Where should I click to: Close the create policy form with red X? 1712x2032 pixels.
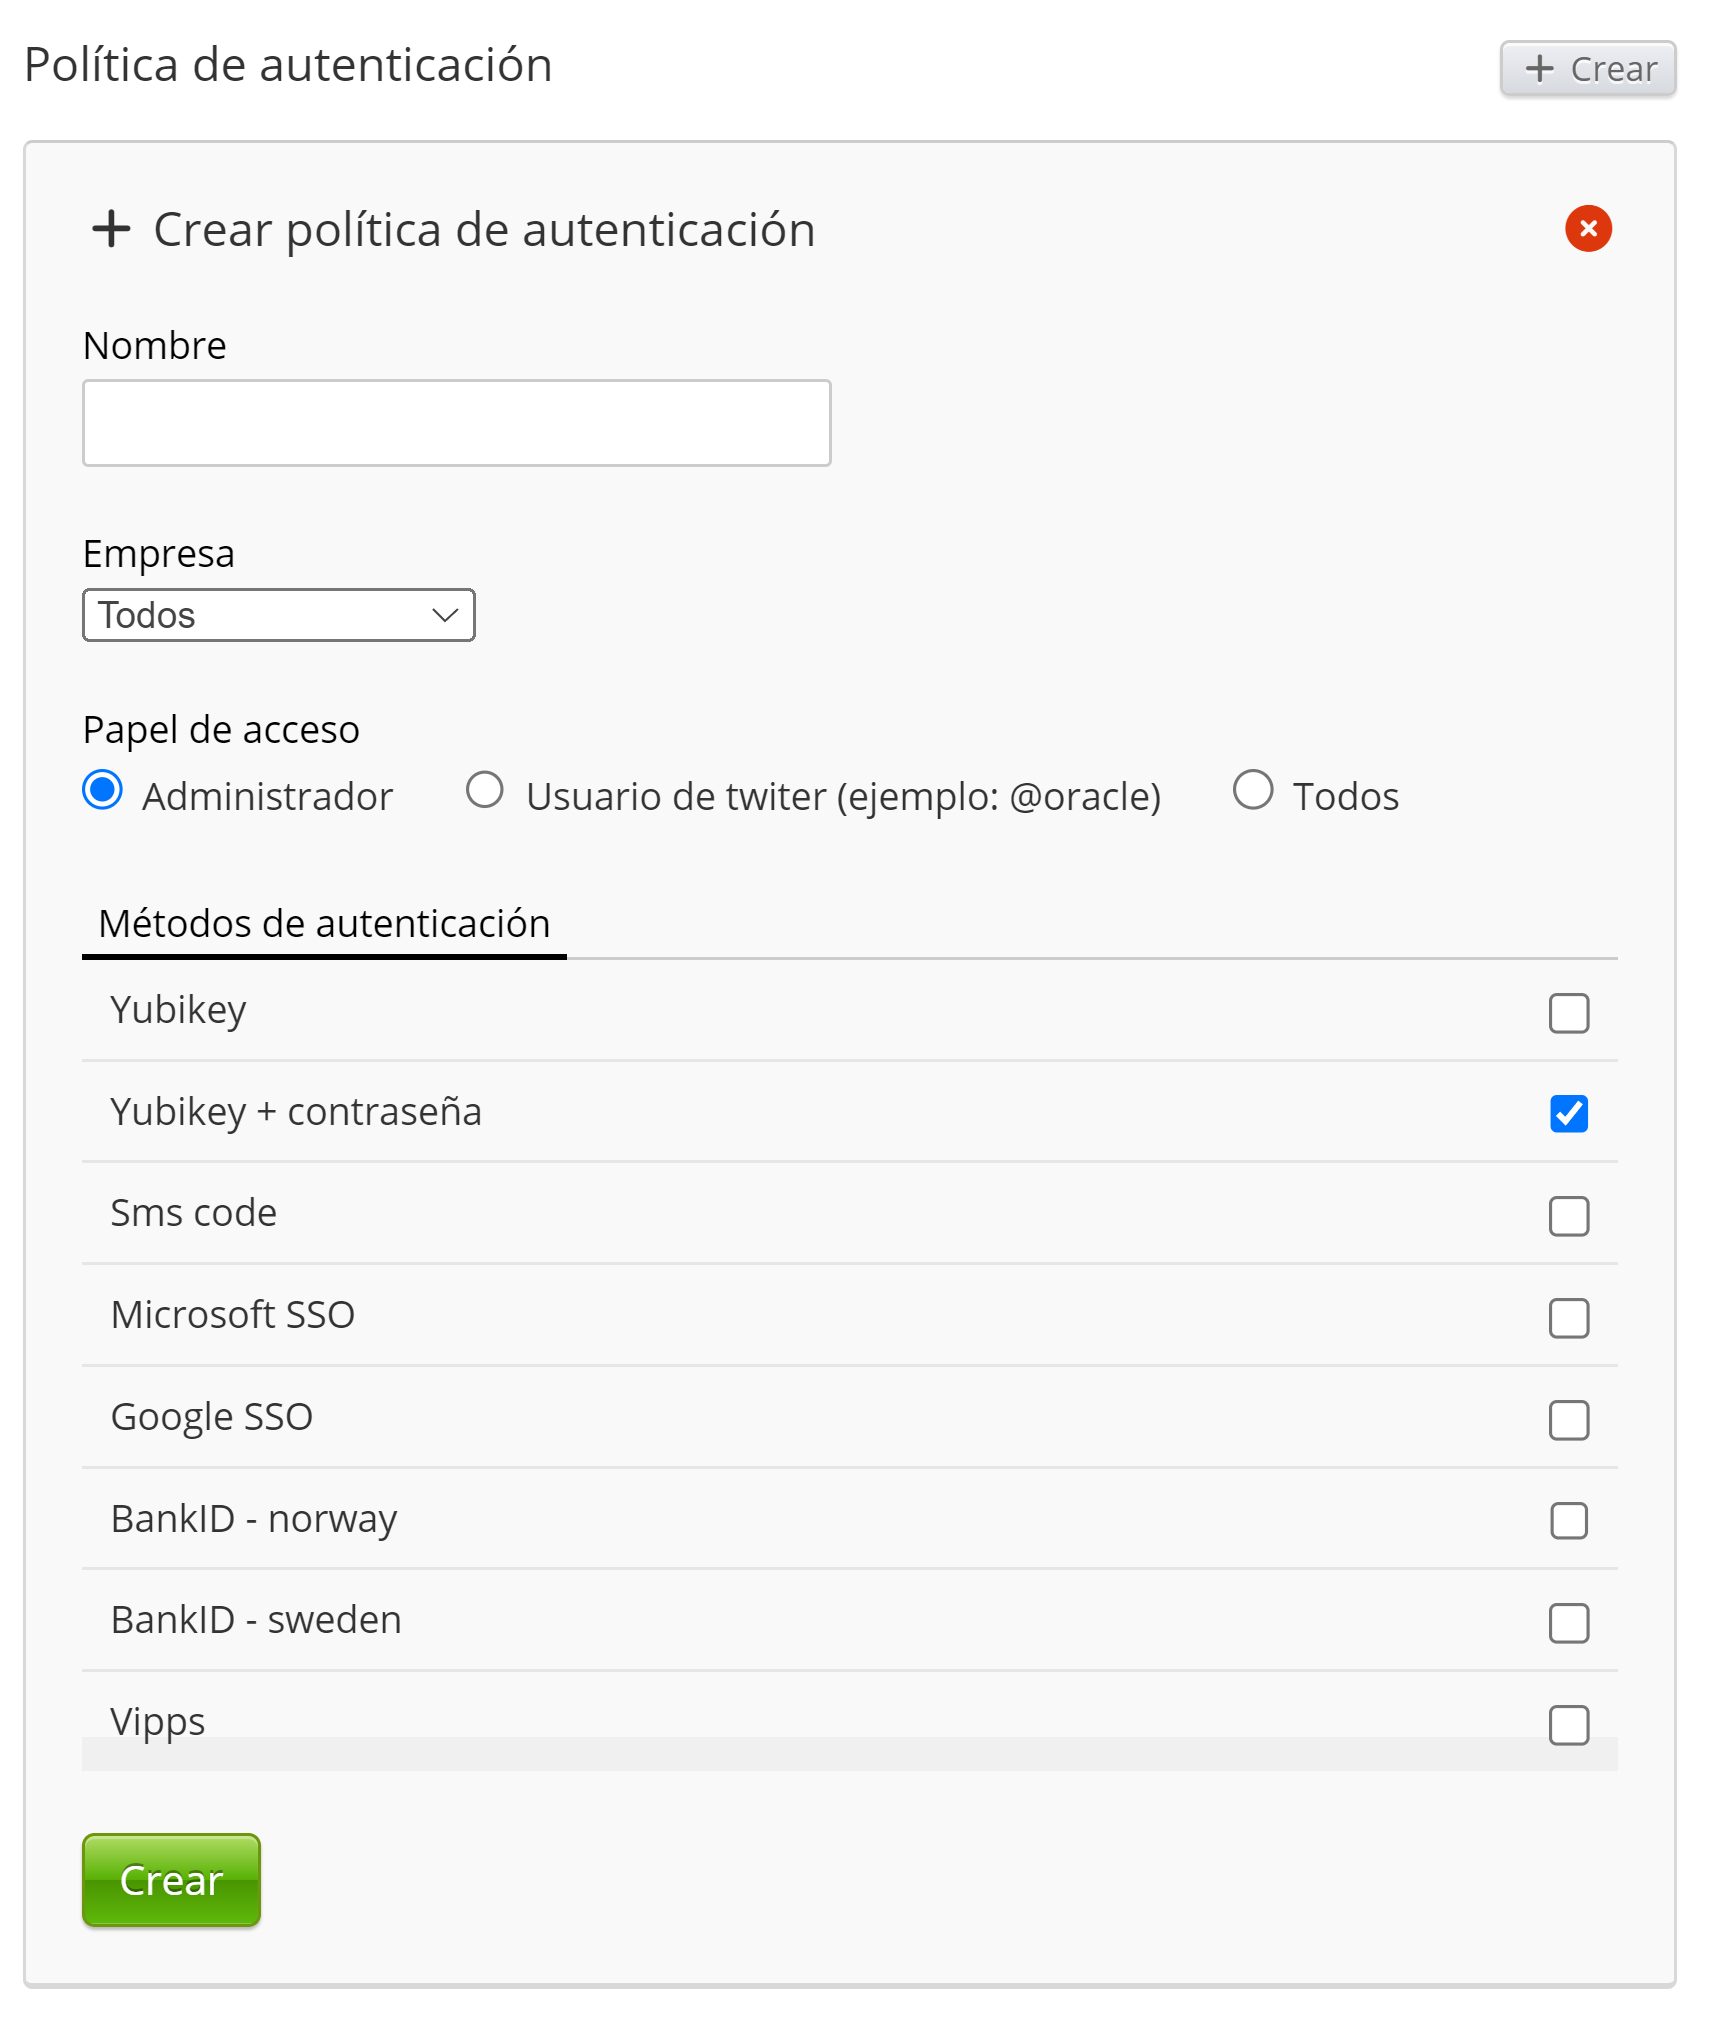point(1587,229)
